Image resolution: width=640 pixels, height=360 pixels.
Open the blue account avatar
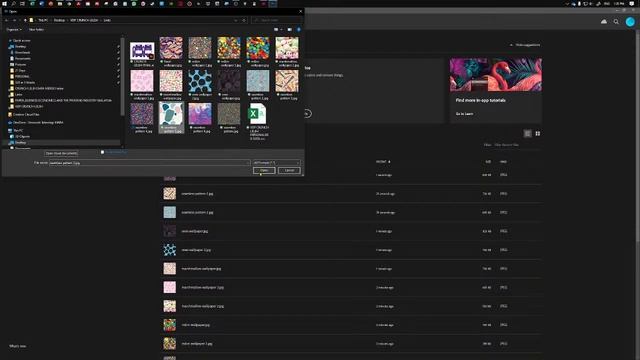click(x=630, y=22)
